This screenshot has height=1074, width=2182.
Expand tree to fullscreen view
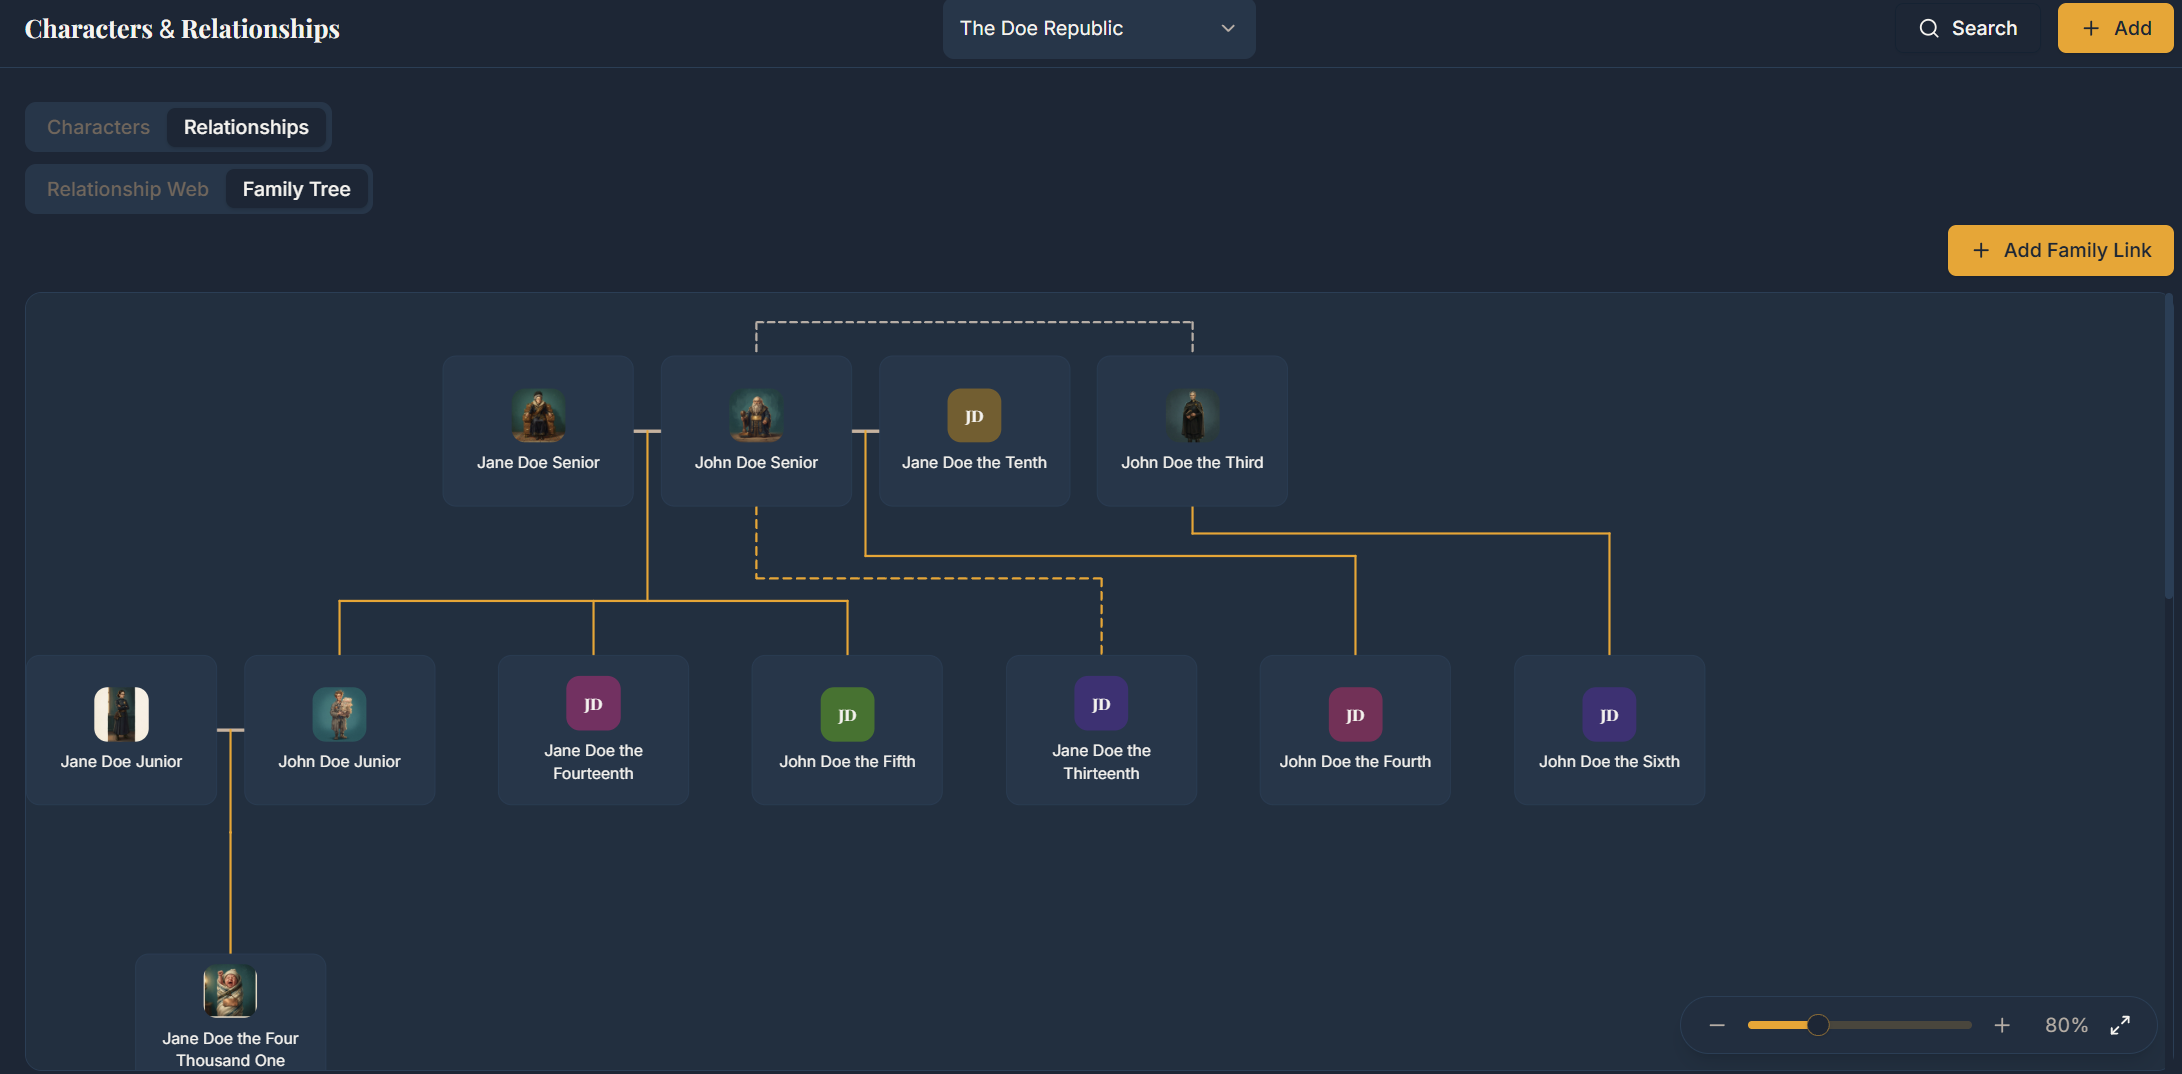coord(2120,1025)
